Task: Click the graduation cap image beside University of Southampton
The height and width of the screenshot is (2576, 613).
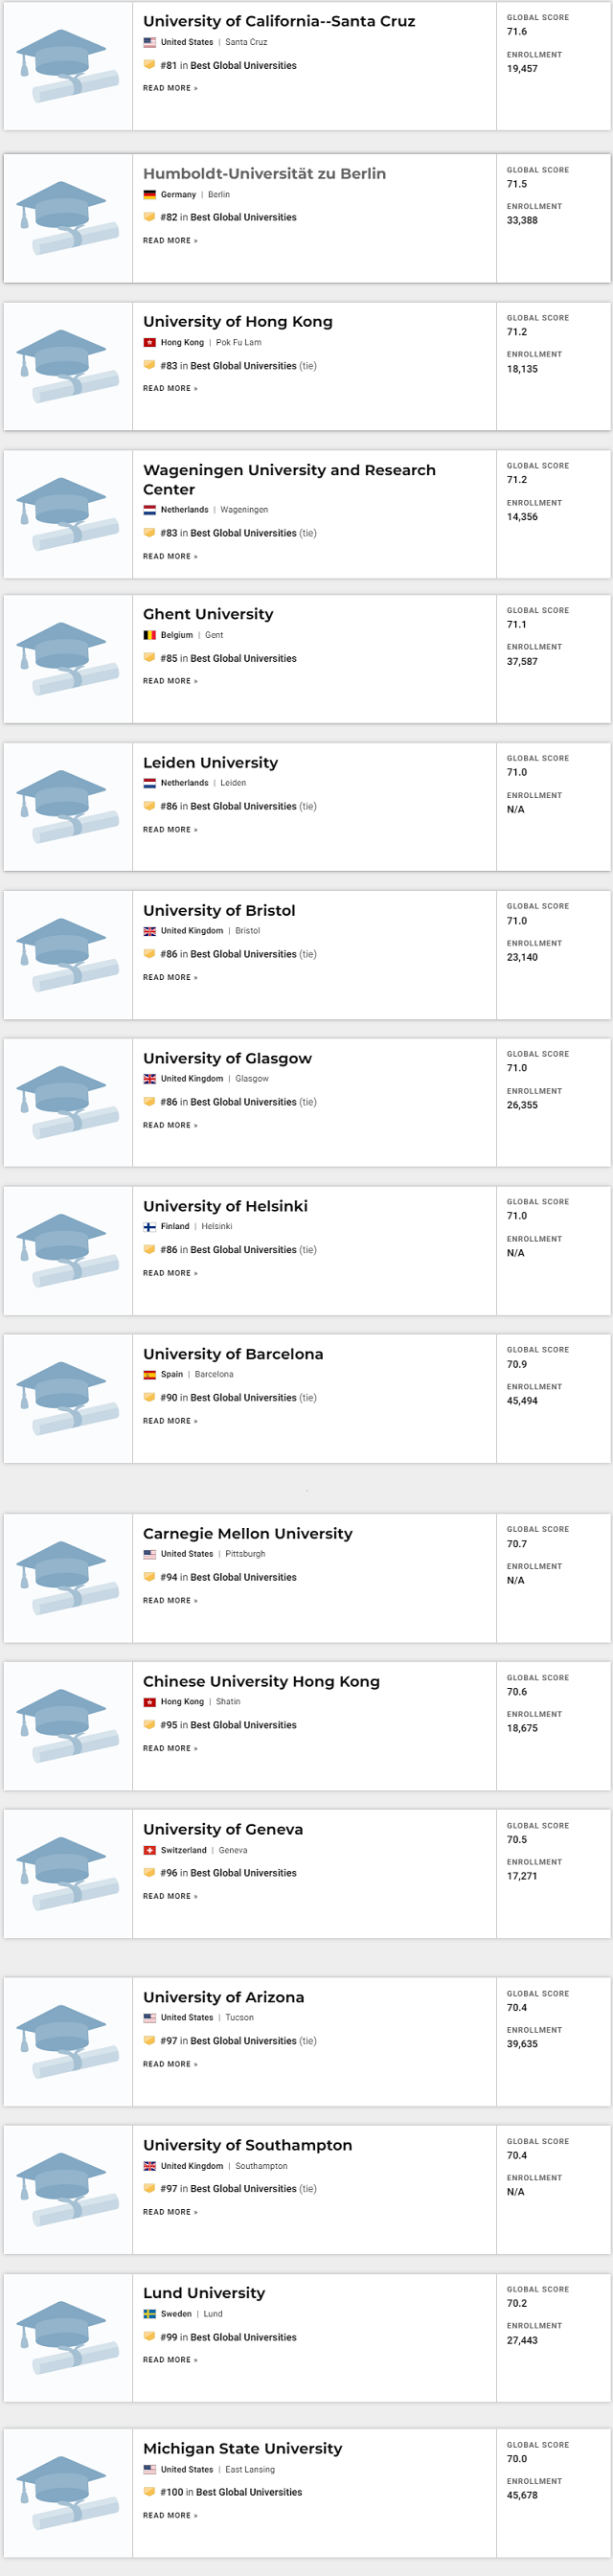Action: pos(67,2190)
